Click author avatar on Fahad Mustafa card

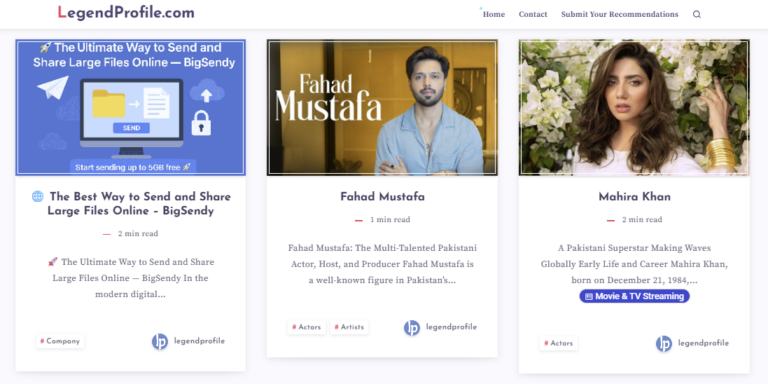(412, 328)
